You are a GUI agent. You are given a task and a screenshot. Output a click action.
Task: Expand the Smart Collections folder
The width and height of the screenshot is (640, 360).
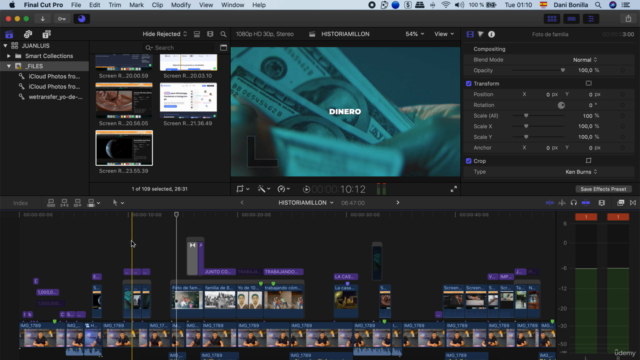click(9, 56)
